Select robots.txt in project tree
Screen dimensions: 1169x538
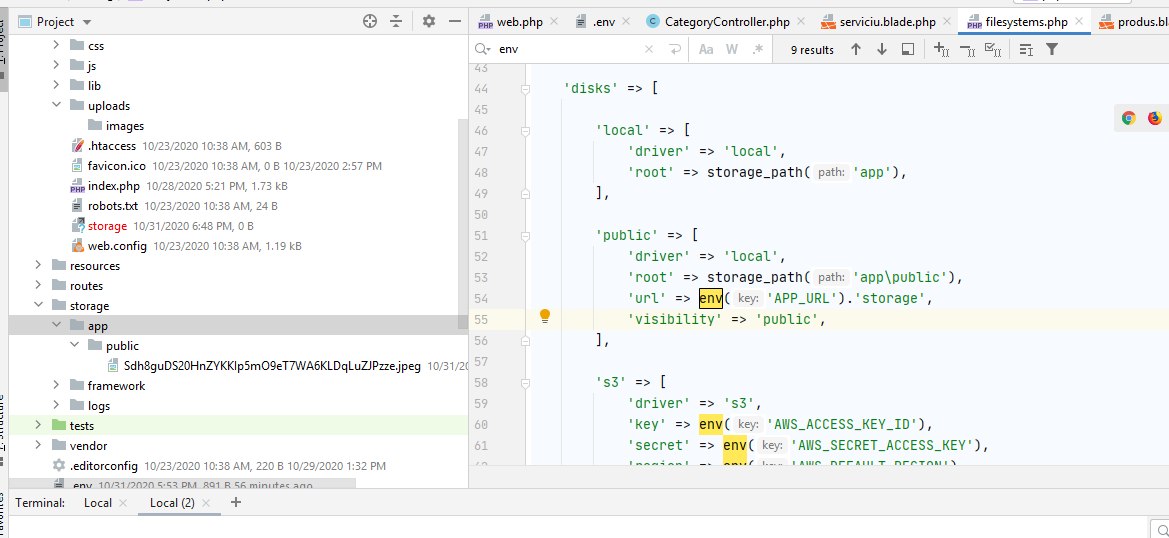(x=113, y=206)
